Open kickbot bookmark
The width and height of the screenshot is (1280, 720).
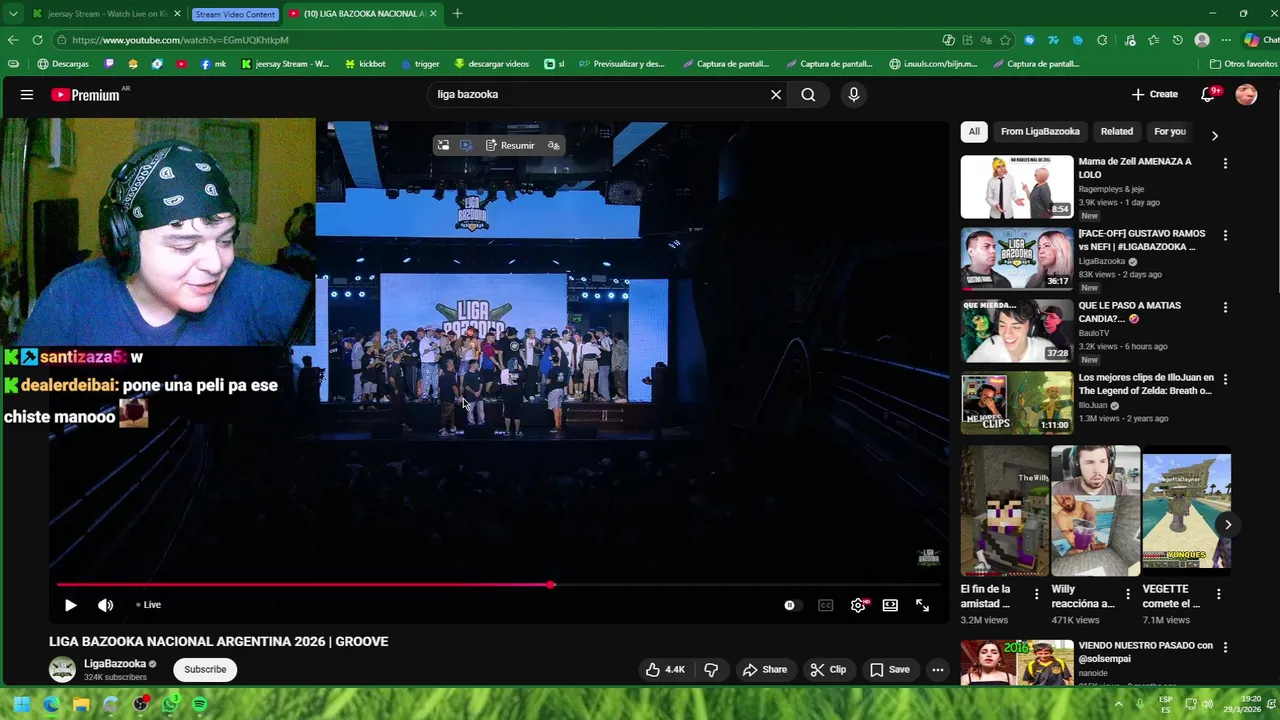click(365, 64)
